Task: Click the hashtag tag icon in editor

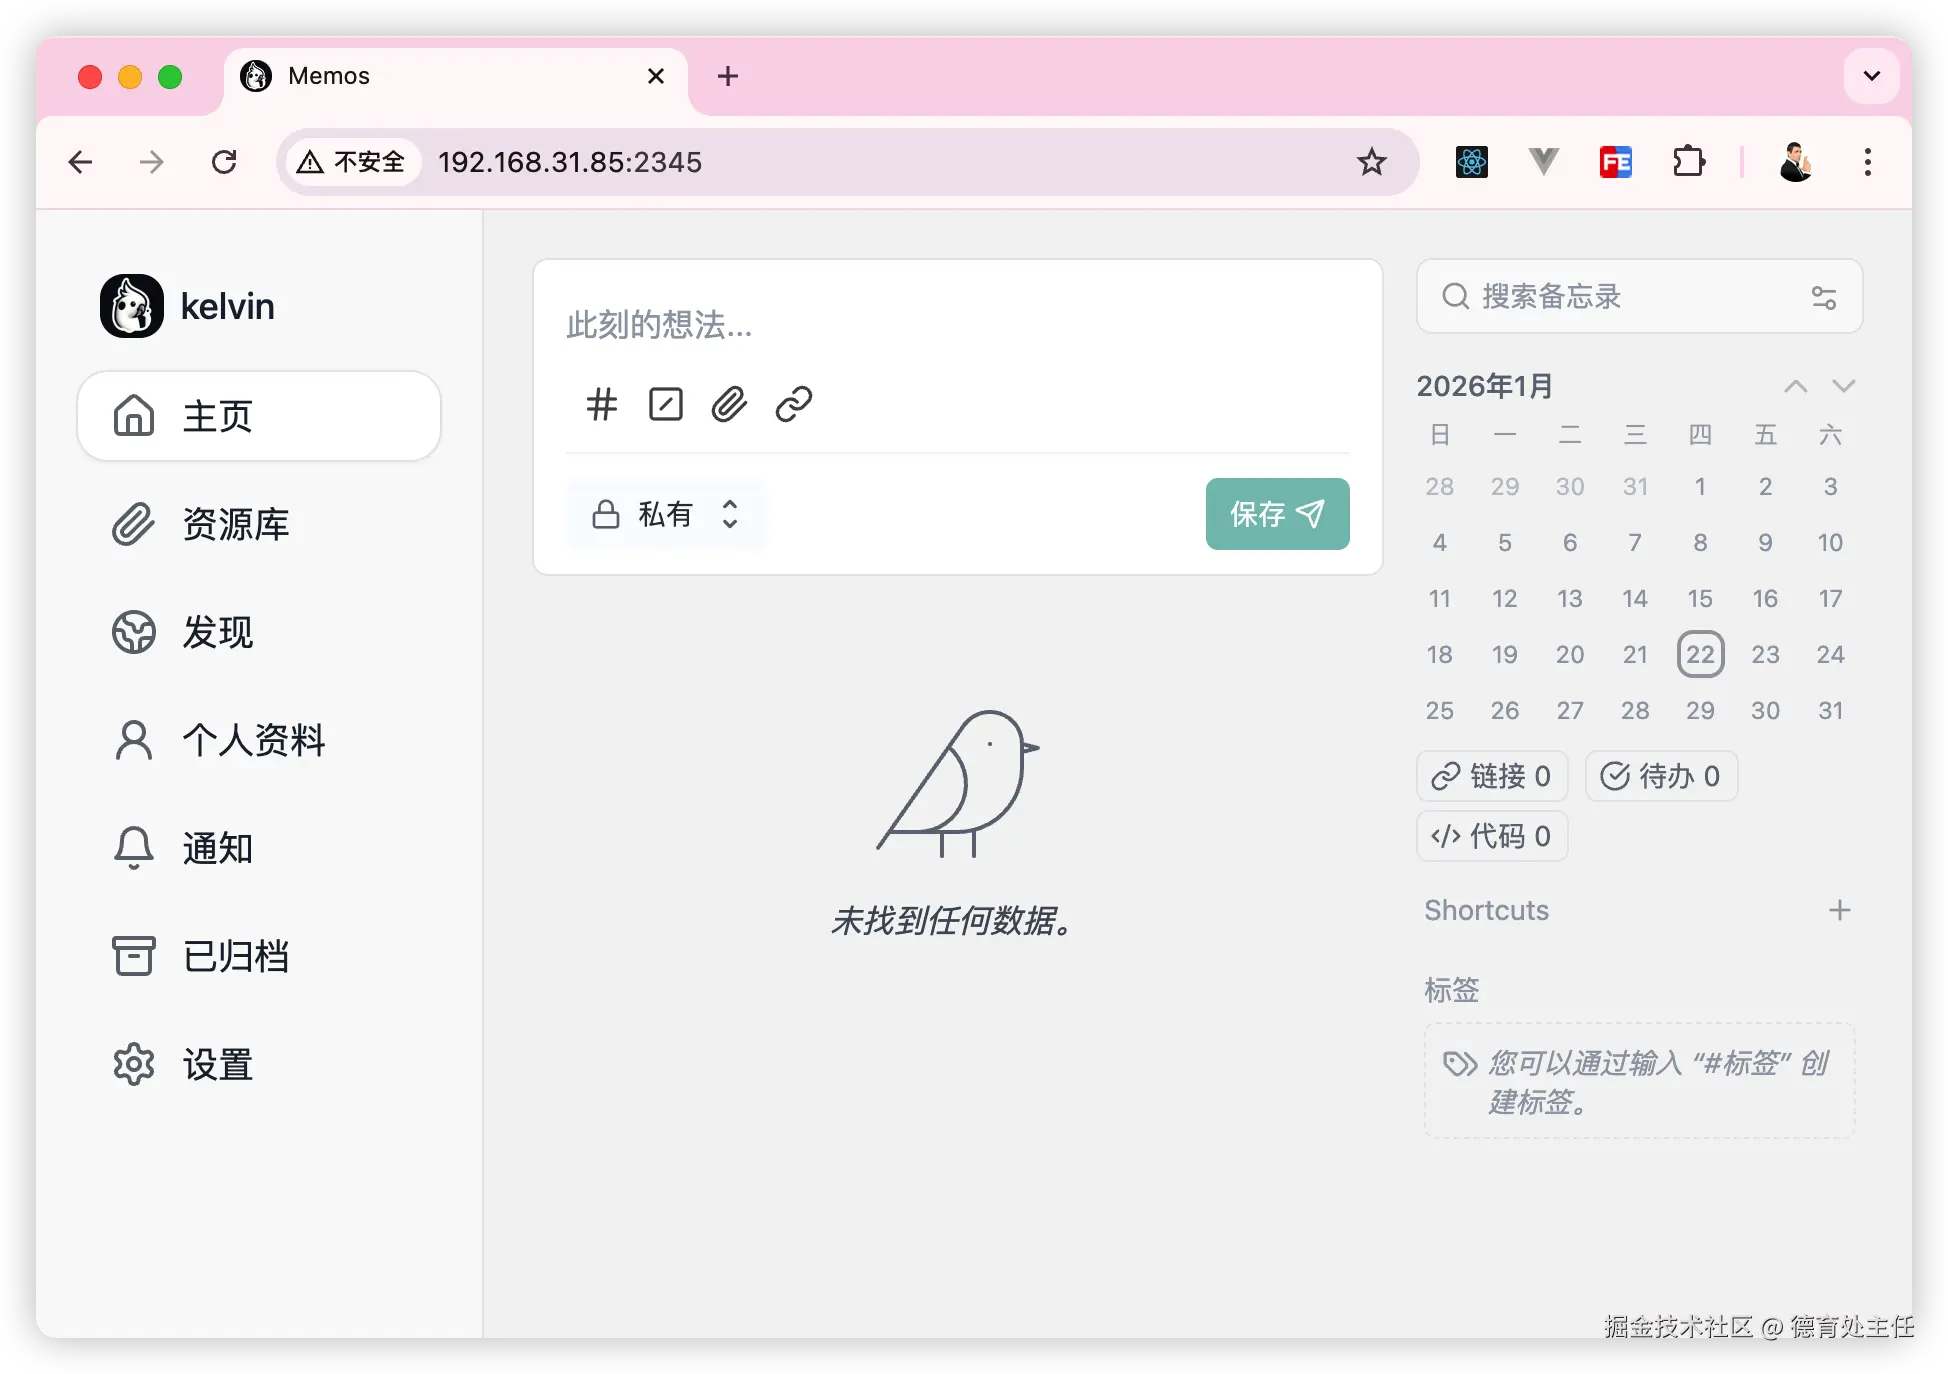Action: coord(601,405)
